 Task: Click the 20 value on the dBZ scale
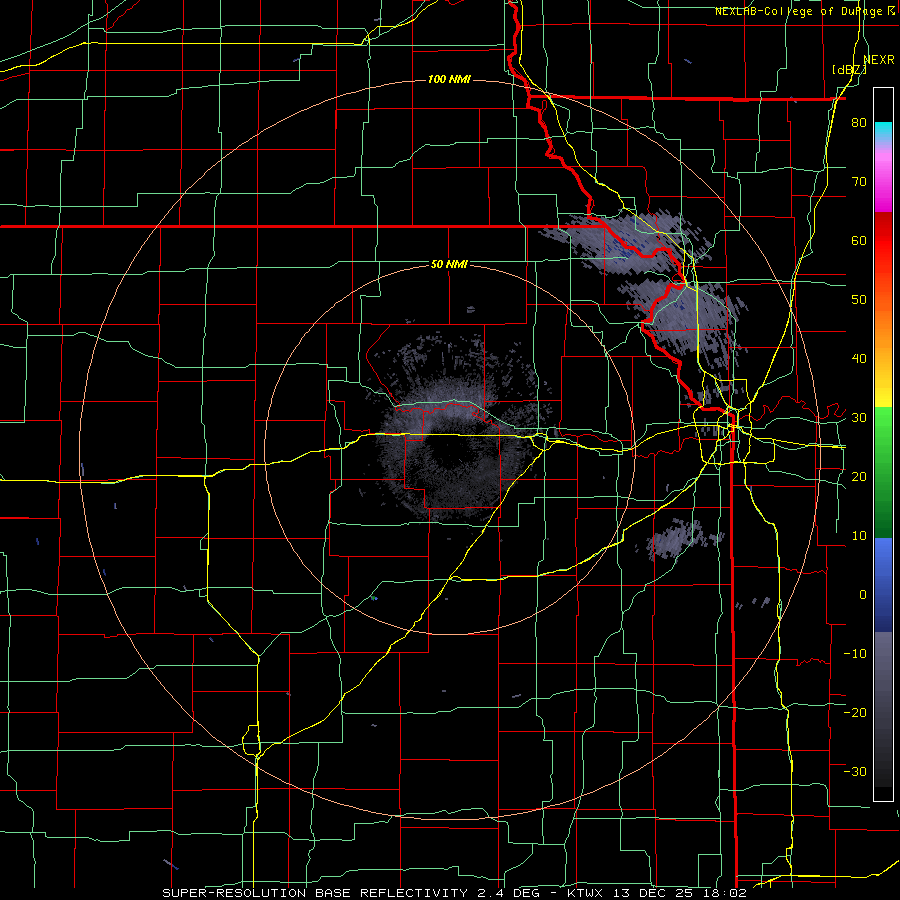click(x=859, y=476)
